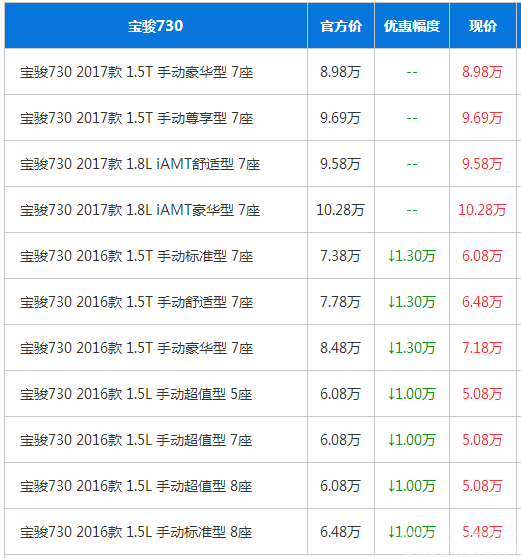
Task: Select 宝骏730 2016款 1.5T 手动舒适型 7座
Action: (136, 302)
